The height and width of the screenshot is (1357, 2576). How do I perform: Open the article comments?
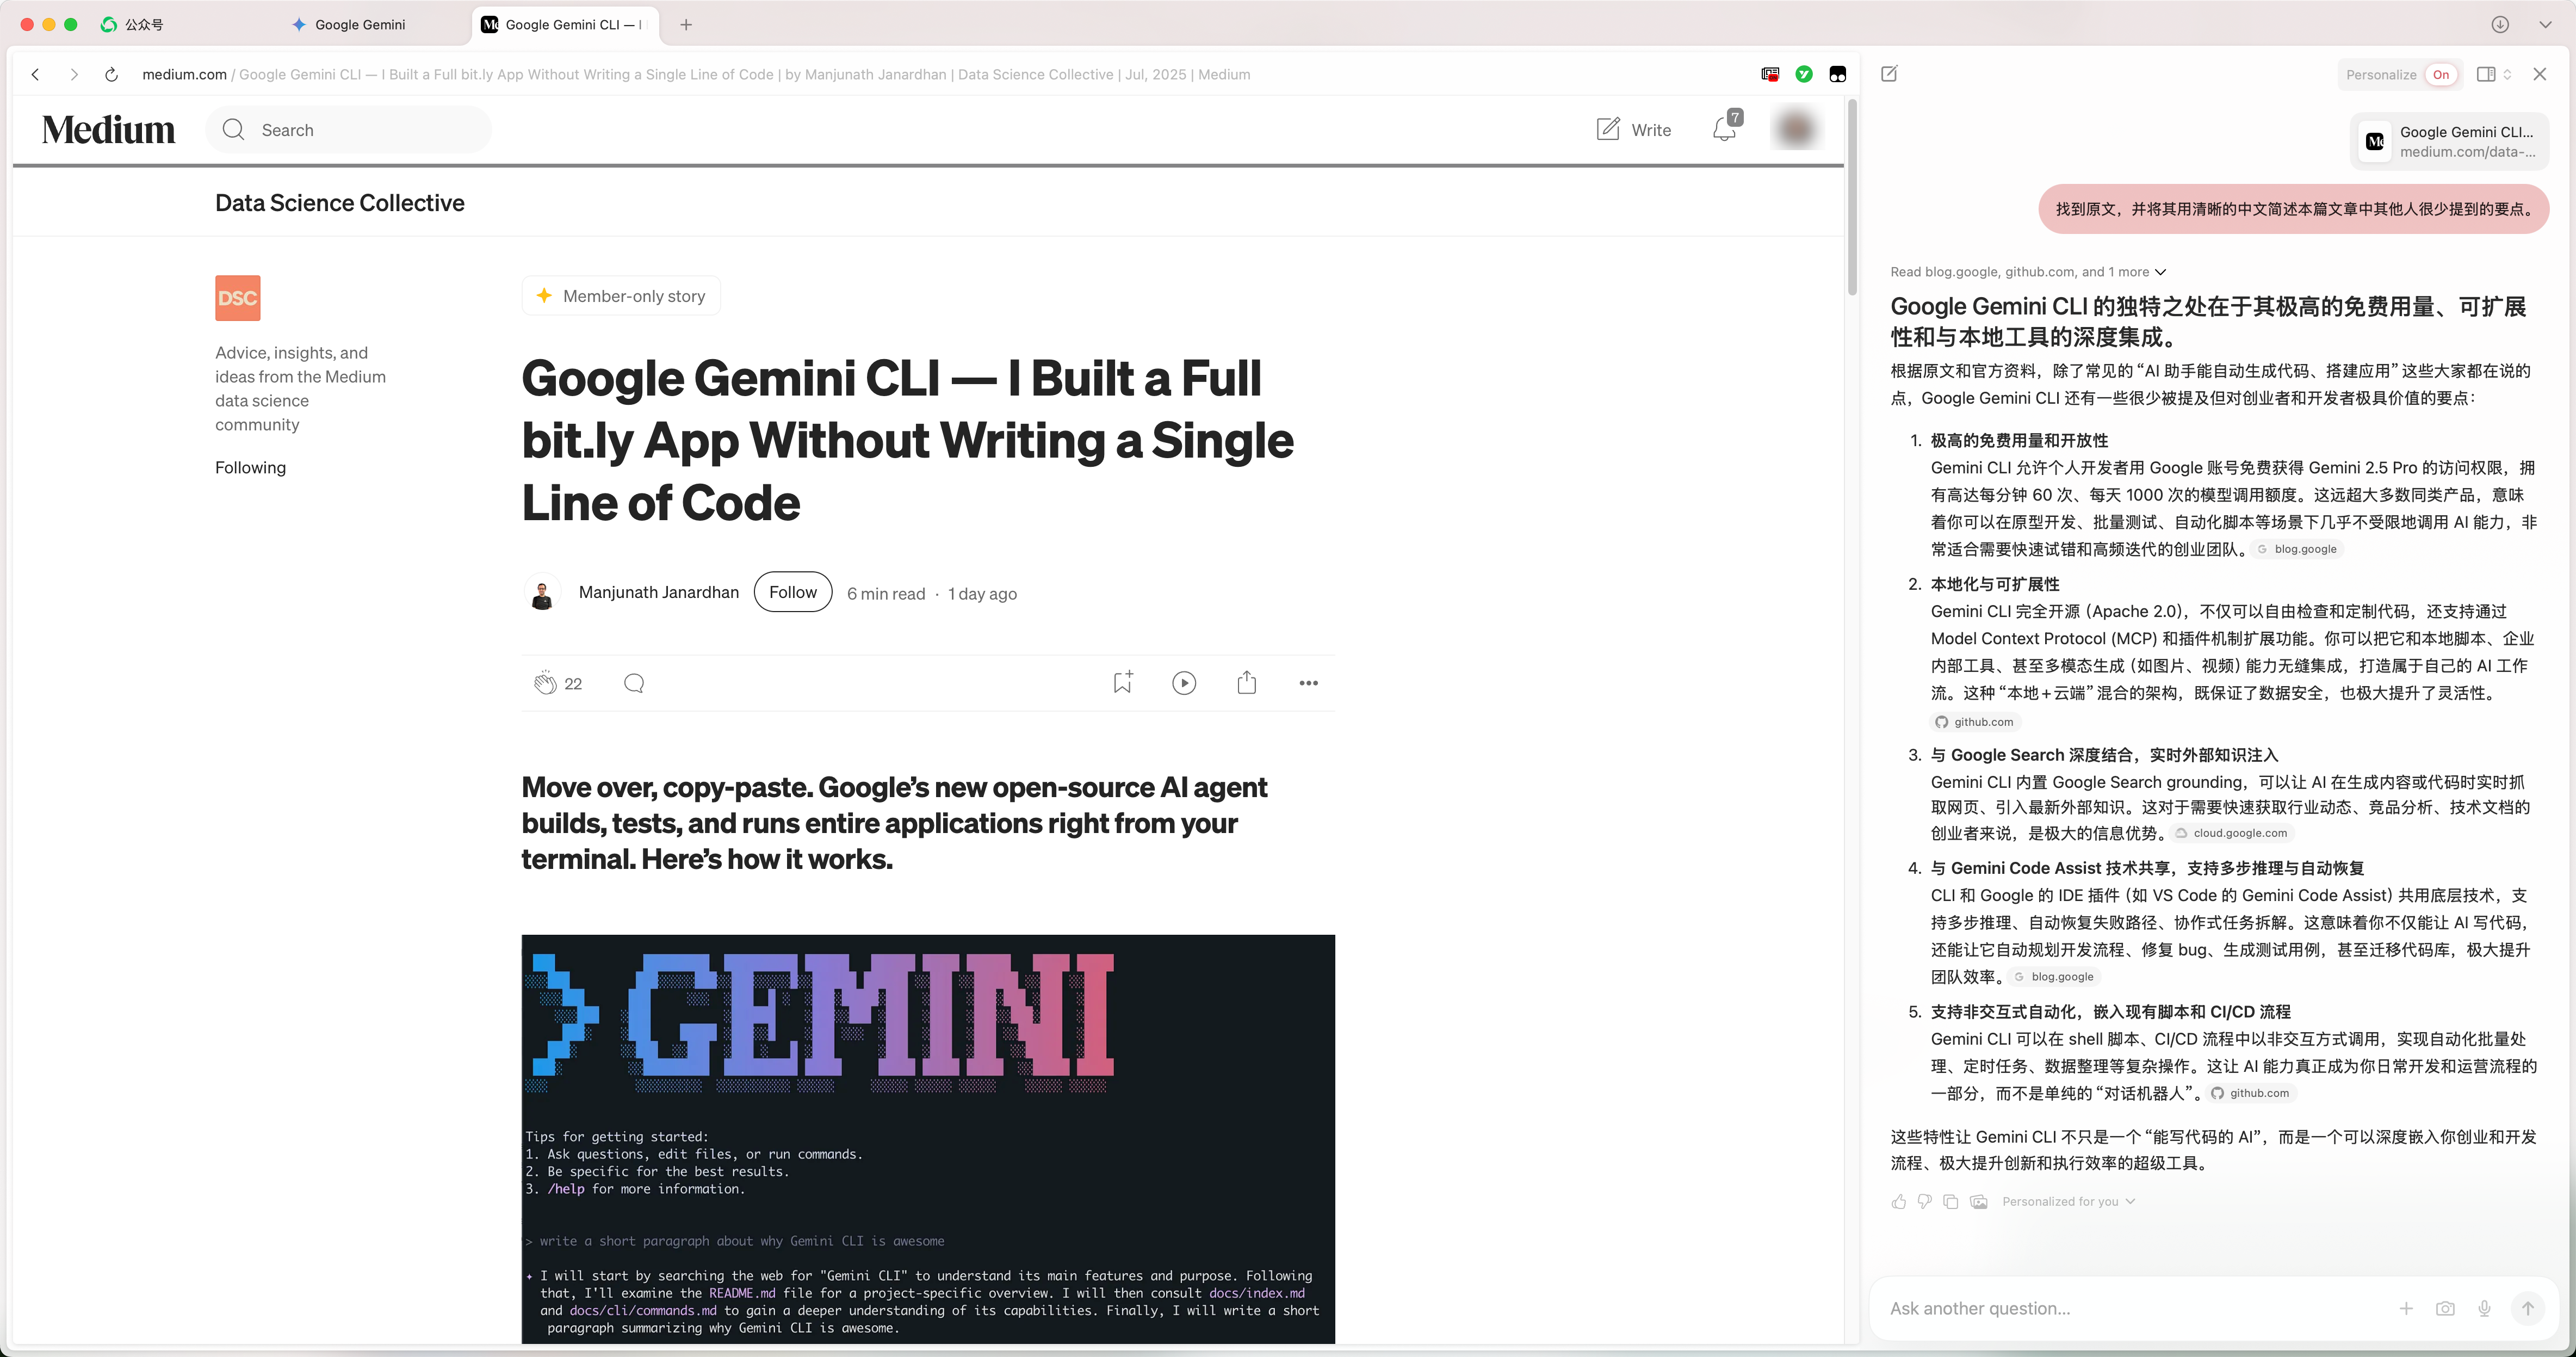(x=634, y=683)
